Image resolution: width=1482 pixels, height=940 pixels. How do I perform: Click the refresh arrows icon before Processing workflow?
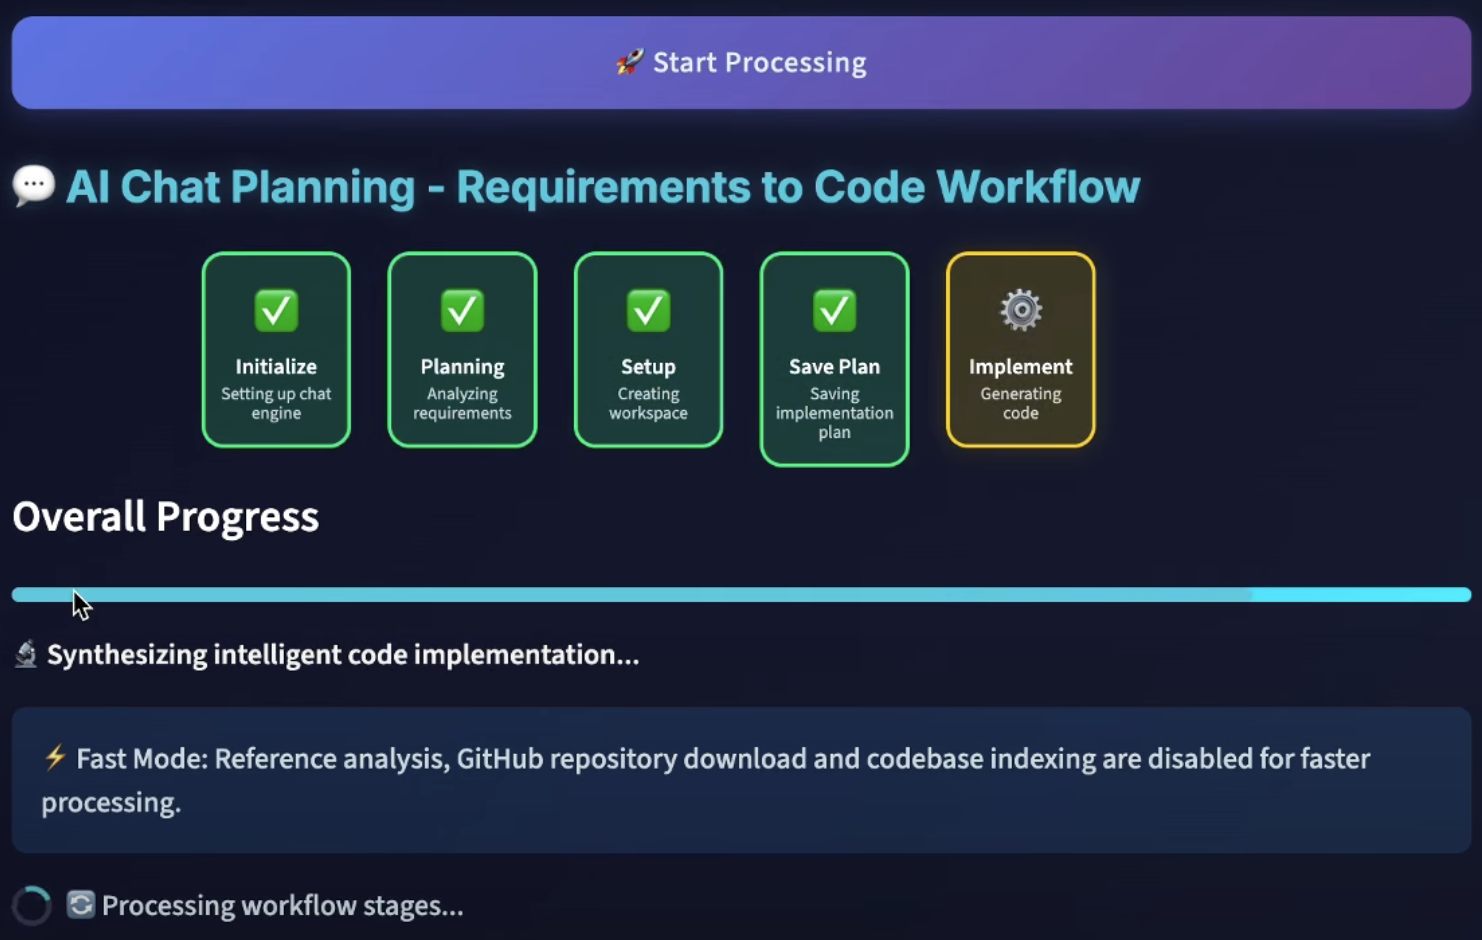[x=81, y=905]
